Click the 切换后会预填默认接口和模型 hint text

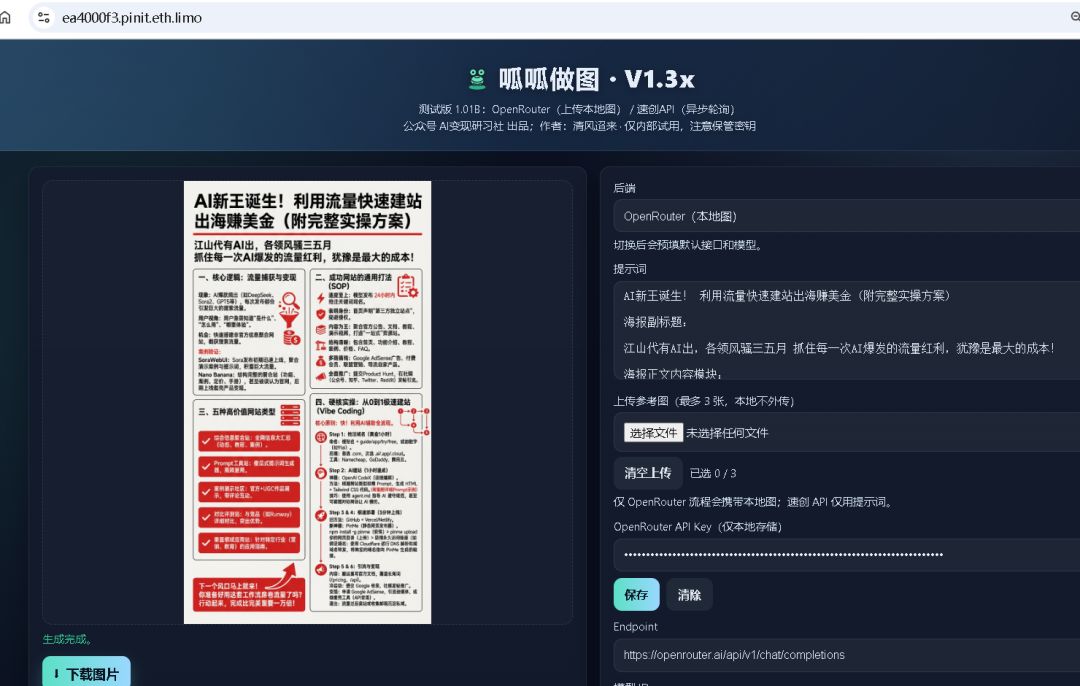pyautogui.click(x=687, y=245)
